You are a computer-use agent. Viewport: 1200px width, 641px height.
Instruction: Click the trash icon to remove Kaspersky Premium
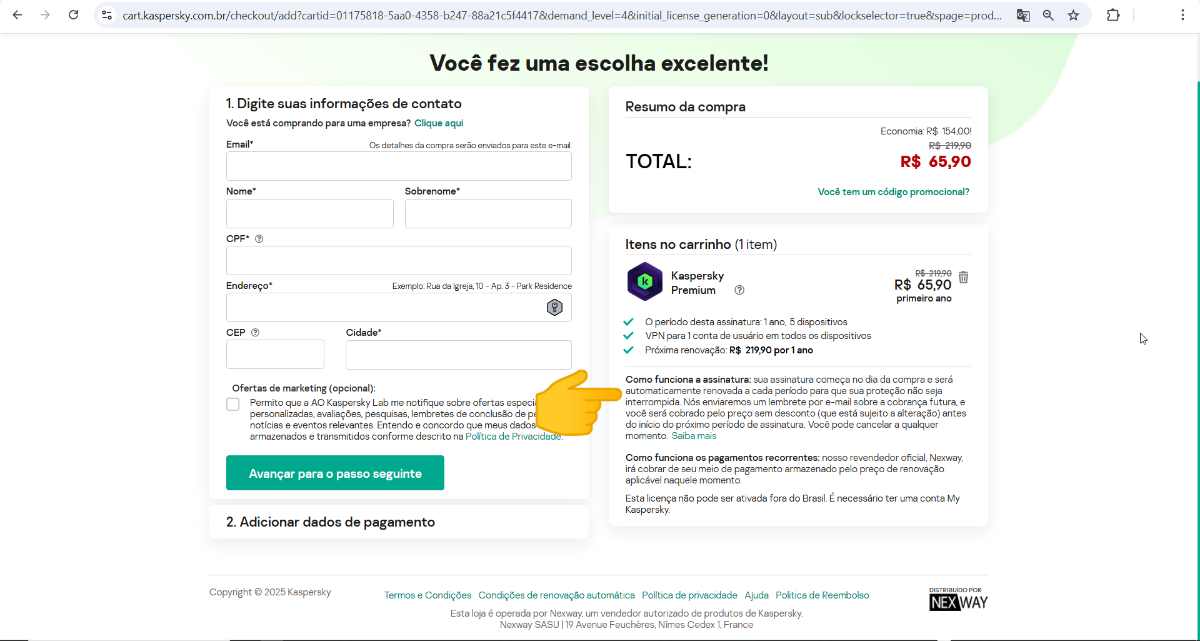(x=963, y=277)
